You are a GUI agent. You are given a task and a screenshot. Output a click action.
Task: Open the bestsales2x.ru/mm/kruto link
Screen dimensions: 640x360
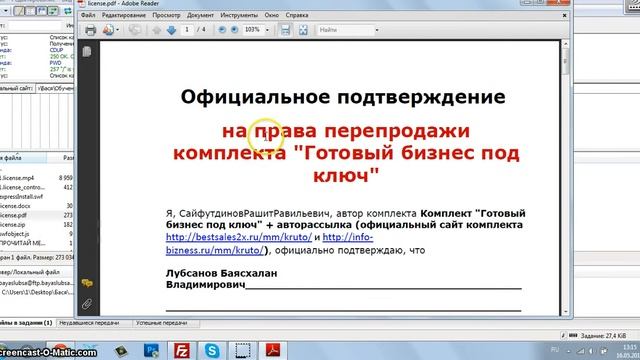[239, 237]
